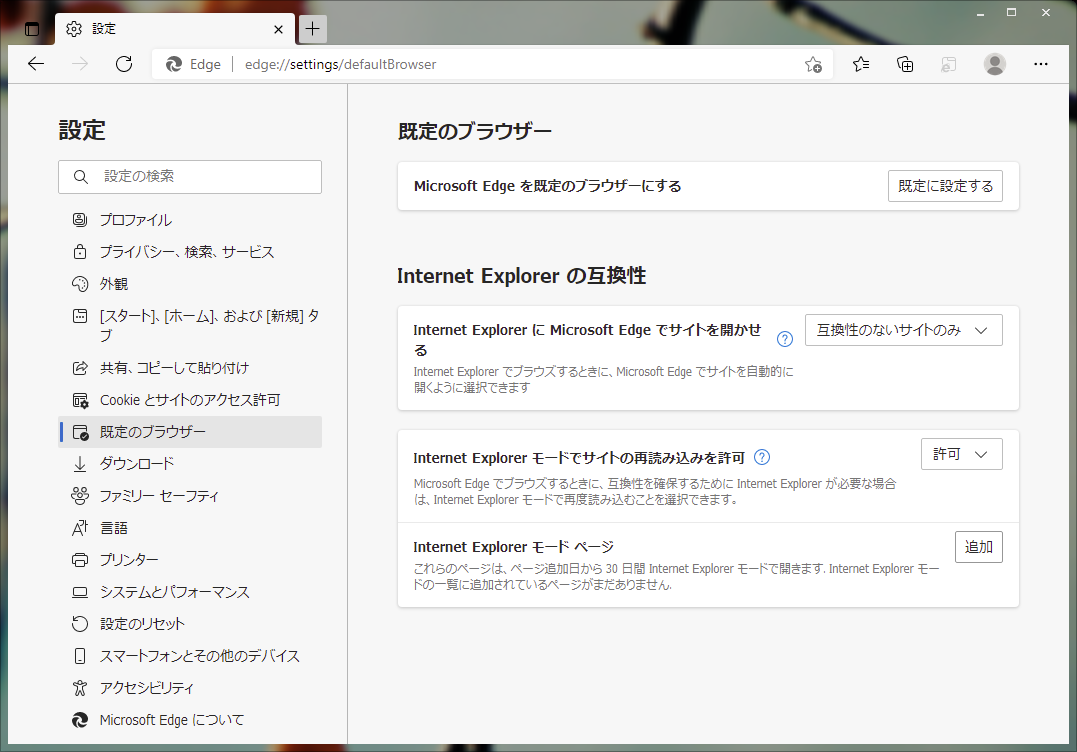Open Collections icon in toolbar
The width and height of the screenshot is (1077, 752).
click(x=905, y=65)
